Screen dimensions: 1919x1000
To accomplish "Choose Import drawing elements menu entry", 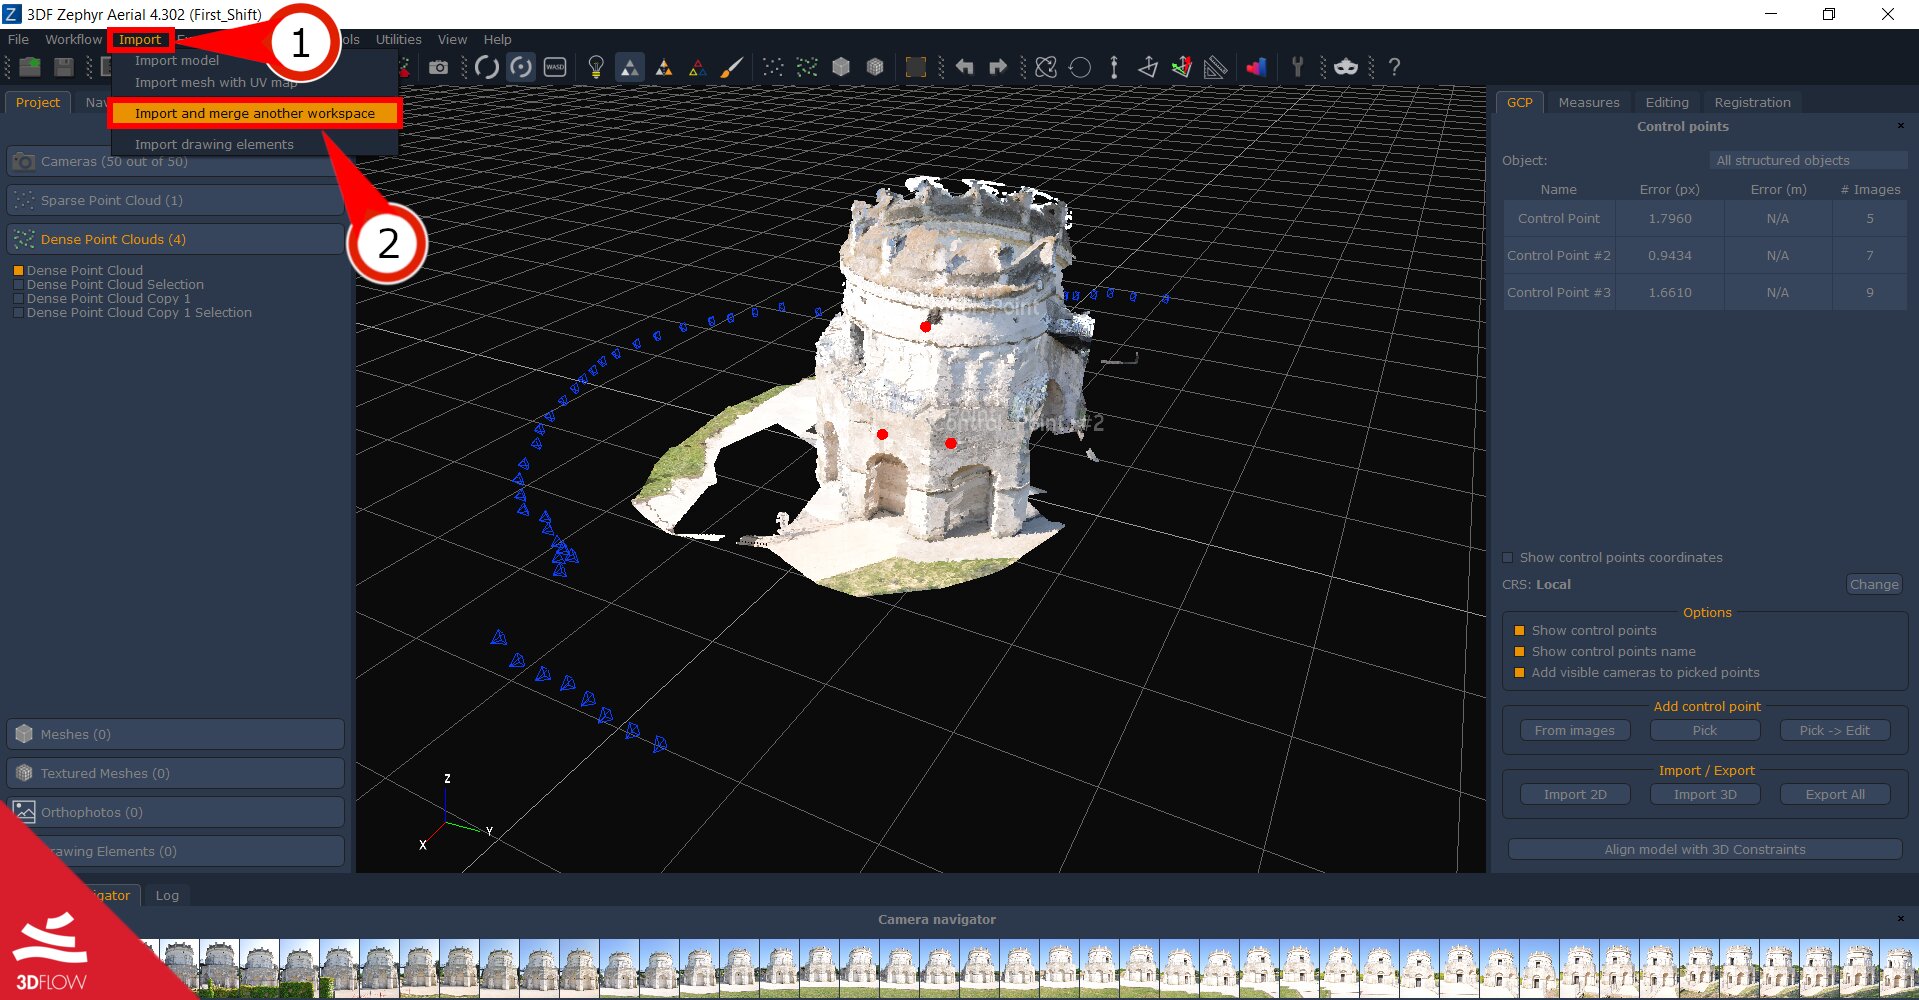I will pos(214,144).
